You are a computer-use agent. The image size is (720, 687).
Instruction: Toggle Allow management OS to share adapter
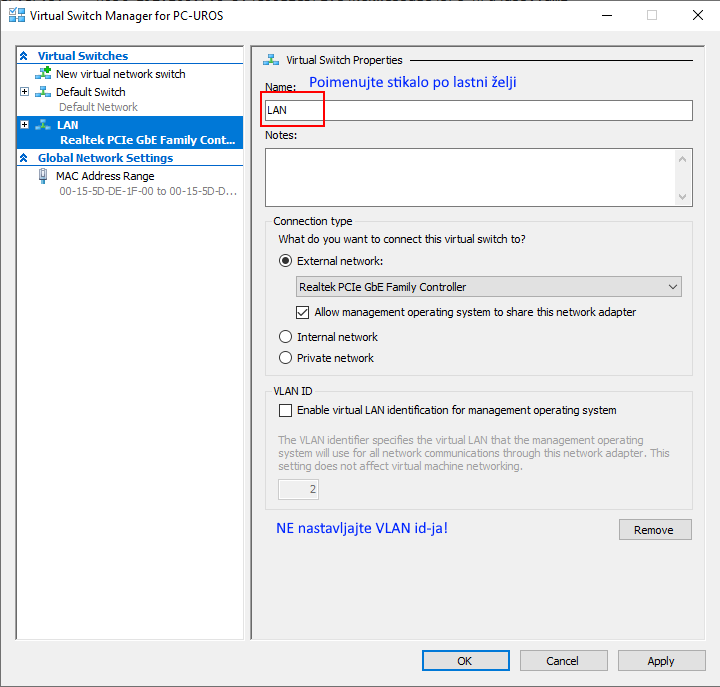[x=303, y=312]
